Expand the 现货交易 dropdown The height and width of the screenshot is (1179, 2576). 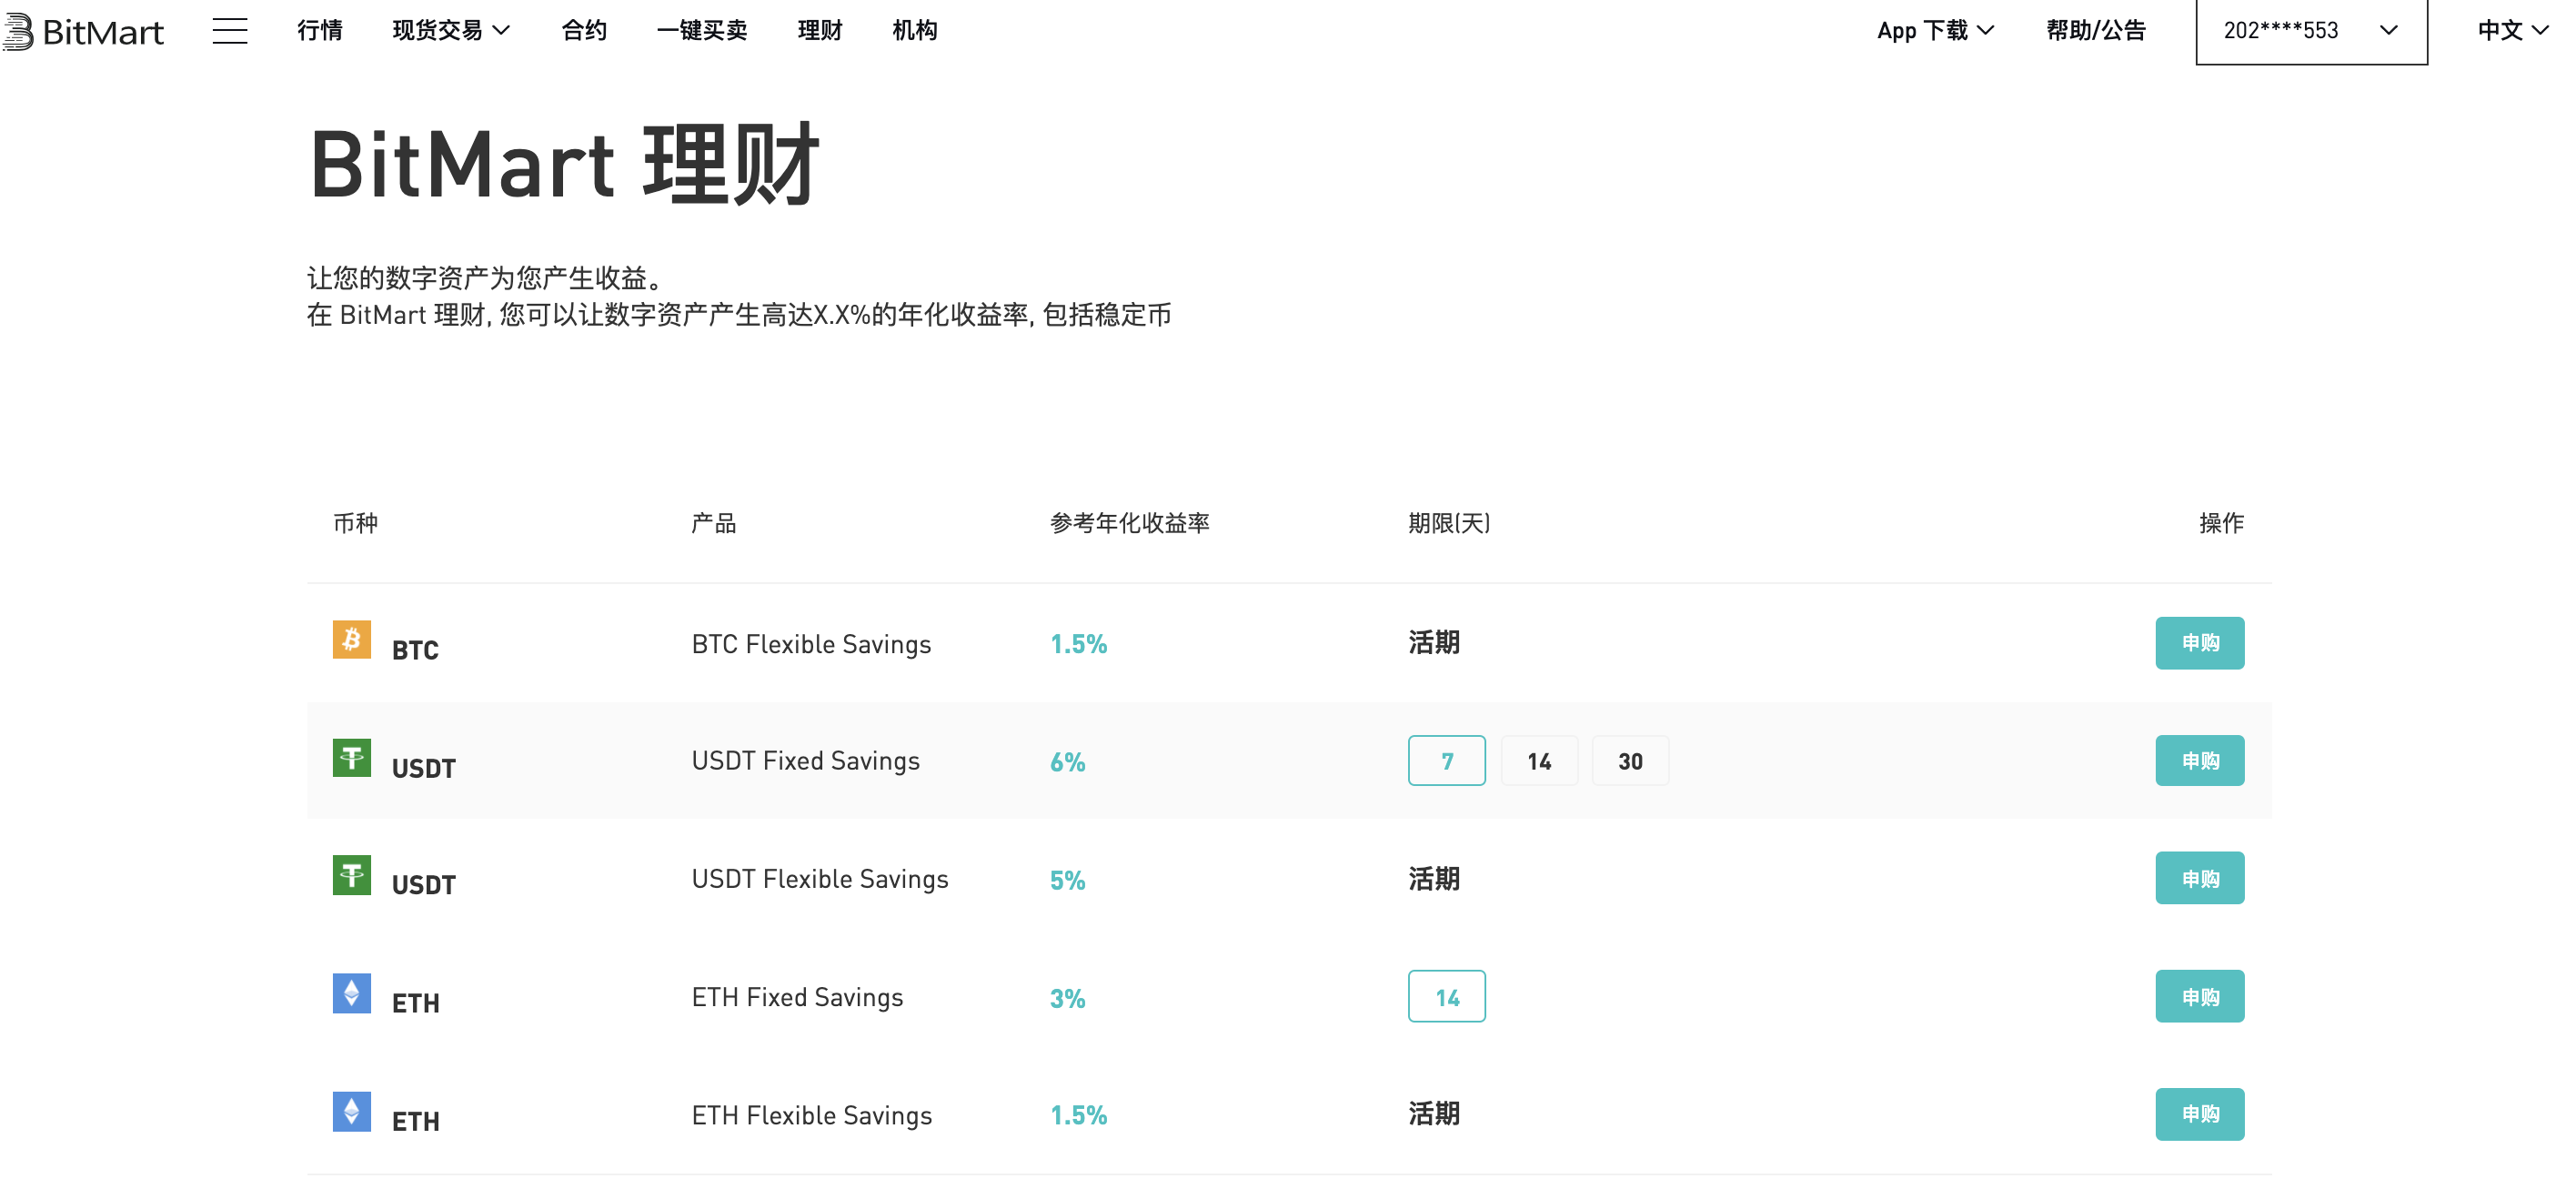[x=451, y=31]
